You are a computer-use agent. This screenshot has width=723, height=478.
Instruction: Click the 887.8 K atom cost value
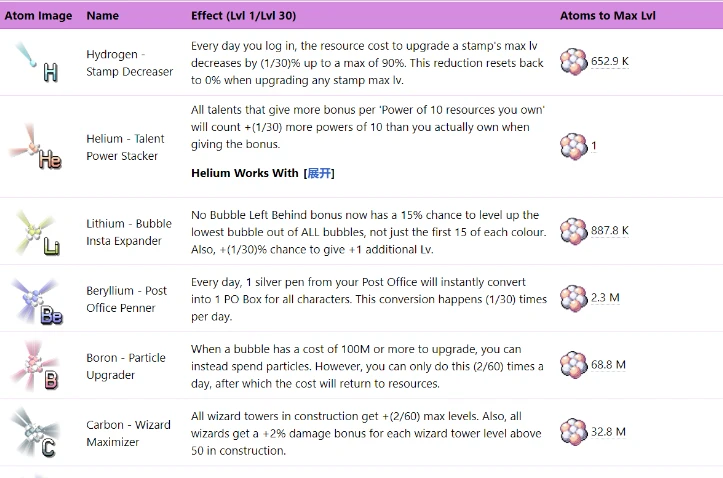tap(610, 230)
